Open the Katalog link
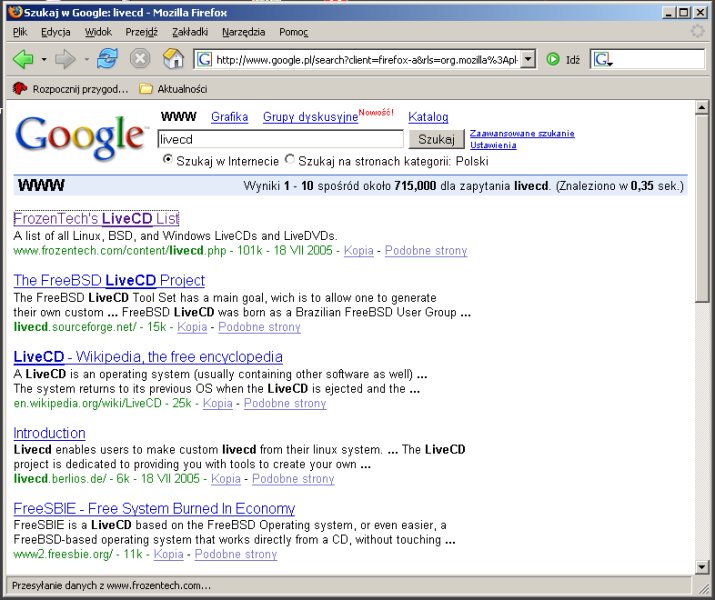This screenshot has height=600, width=715. click(x=428, y=117)
